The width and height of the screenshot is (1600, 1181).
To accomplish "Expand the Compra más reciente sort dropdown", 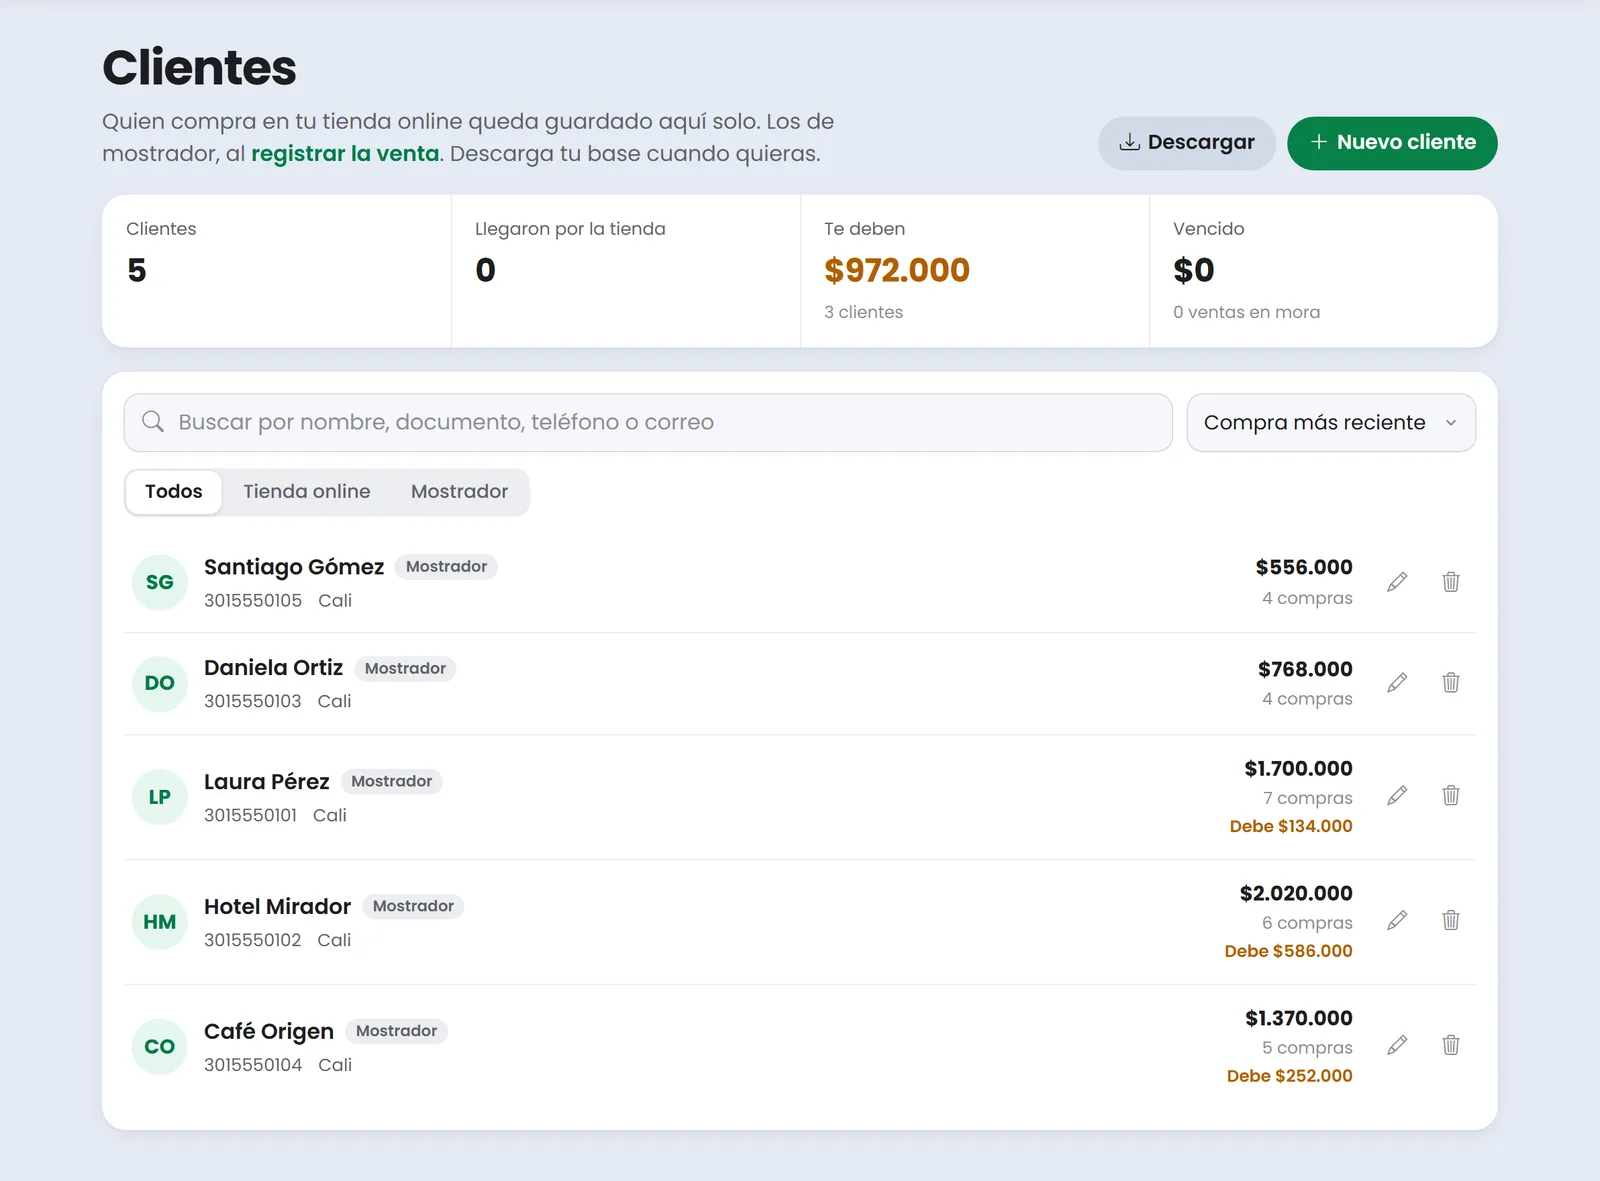I will [1331, 423].
